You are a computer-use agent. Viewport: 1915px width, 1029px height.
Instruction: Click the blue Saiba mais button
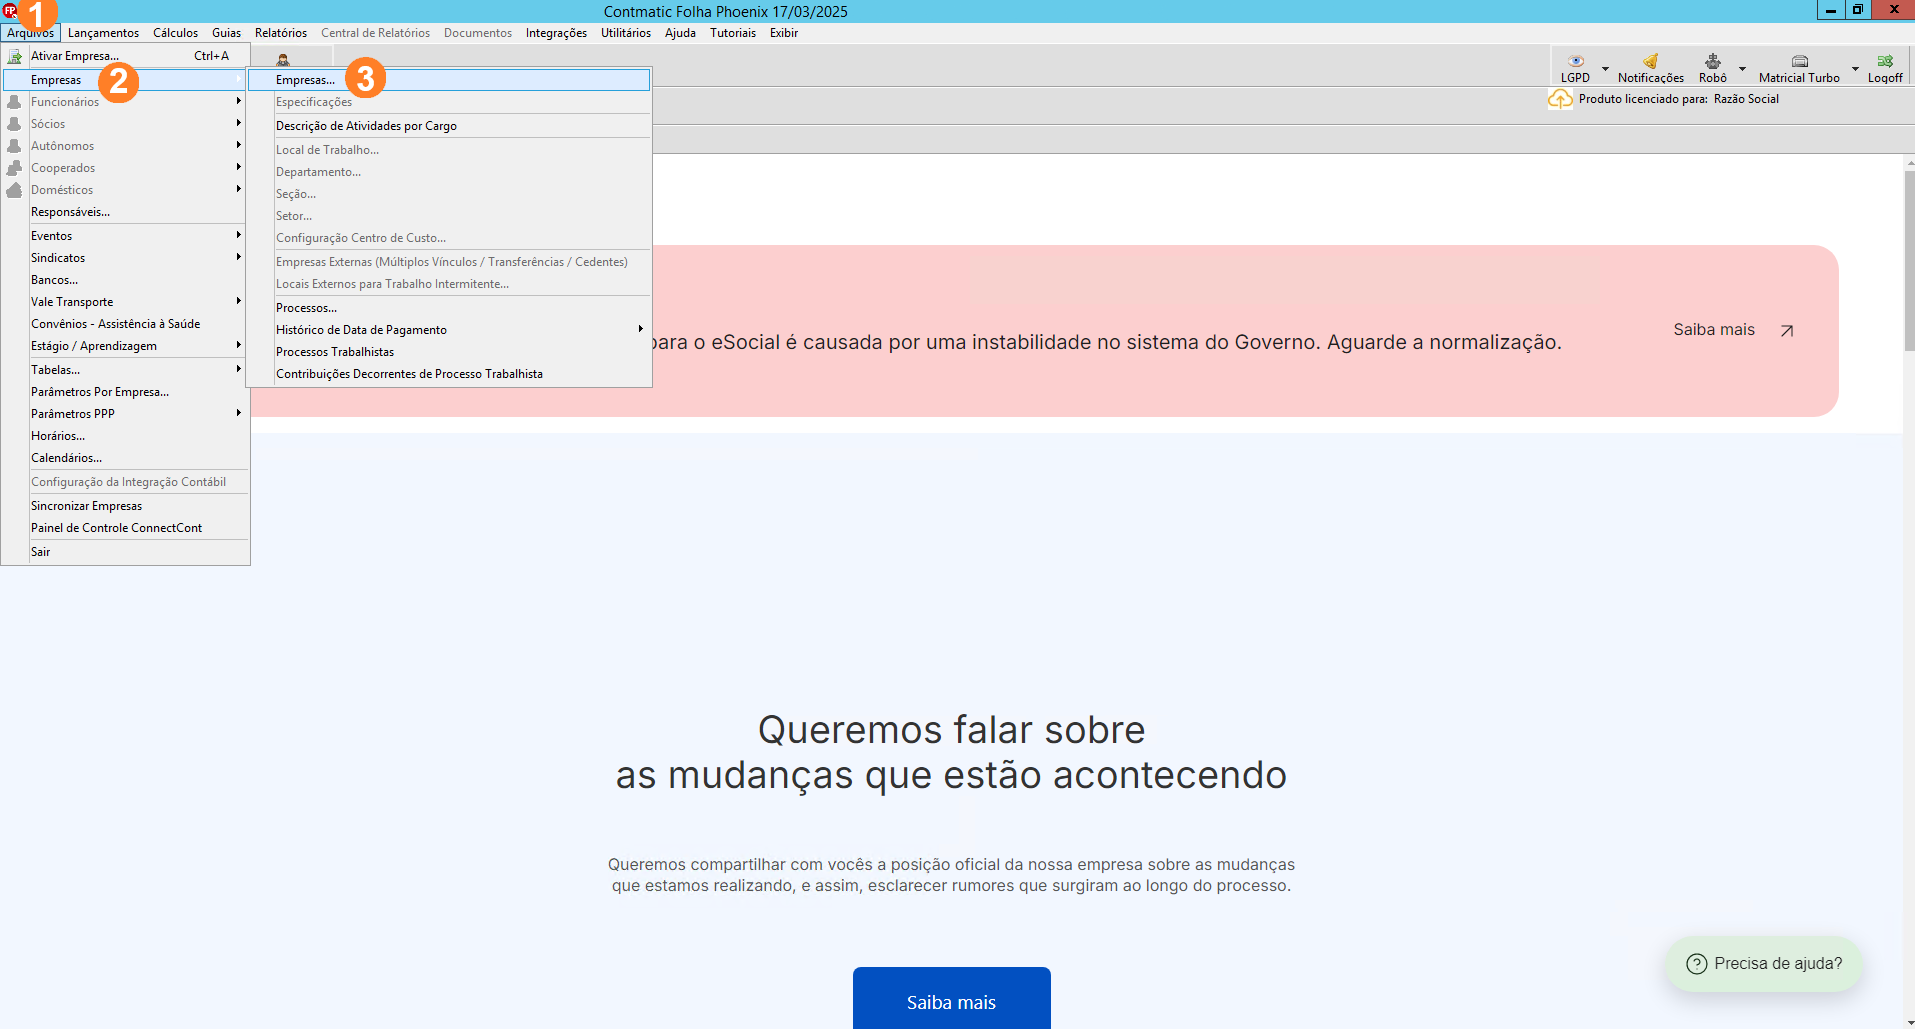pyautogui.click(x=951, y=1001)
